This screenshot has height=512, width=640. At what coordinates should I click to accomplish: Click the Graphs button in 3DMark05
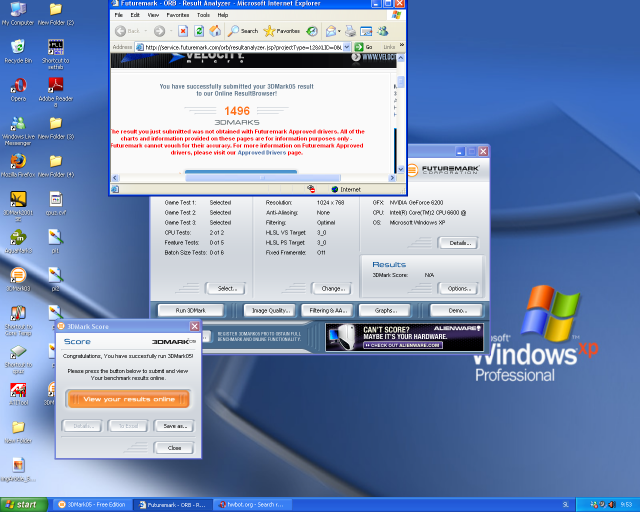tap(386, 311)
